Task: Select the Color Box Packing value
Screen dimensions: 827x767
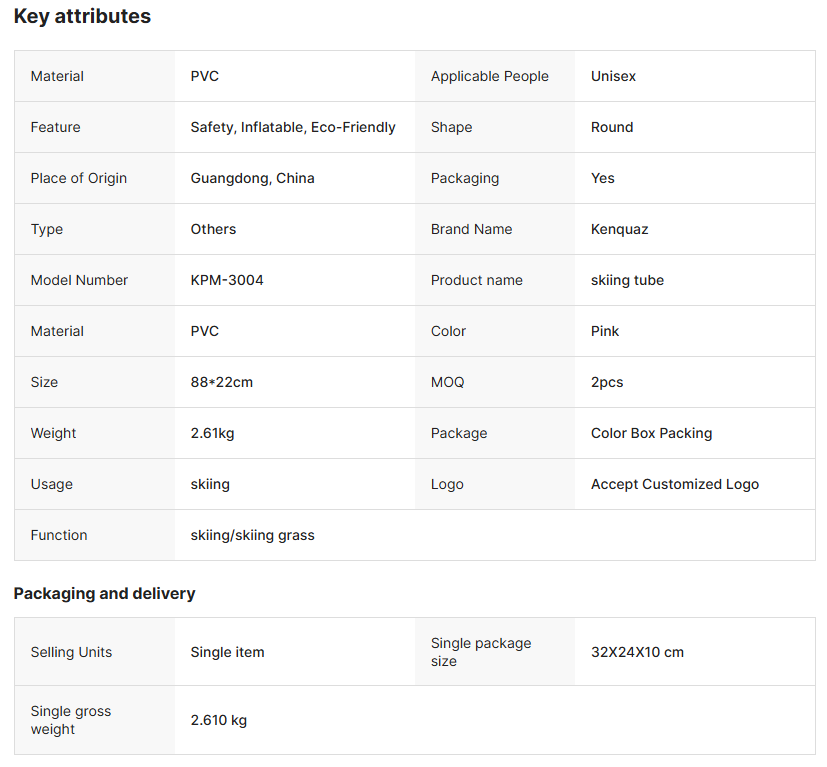Action: coord(651,433)
